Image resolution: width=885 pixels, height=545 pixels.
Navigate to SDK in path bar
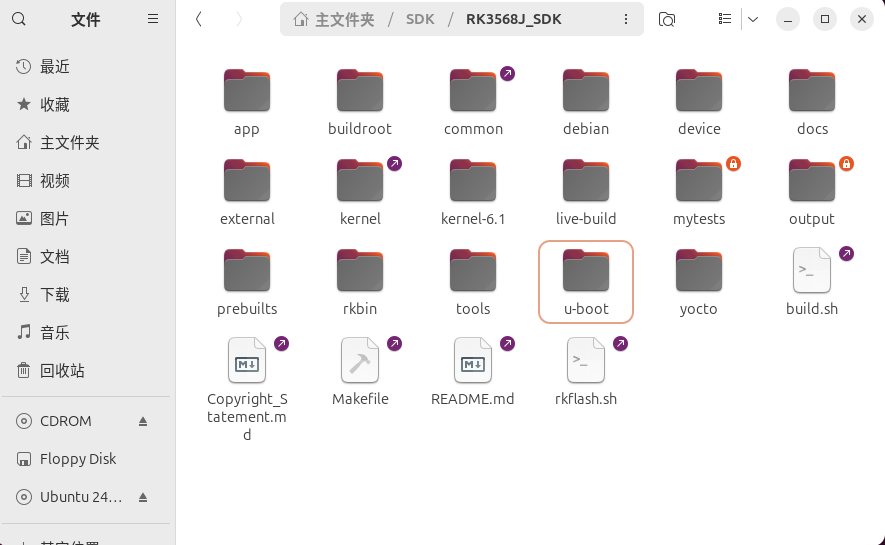pos(420,19)
